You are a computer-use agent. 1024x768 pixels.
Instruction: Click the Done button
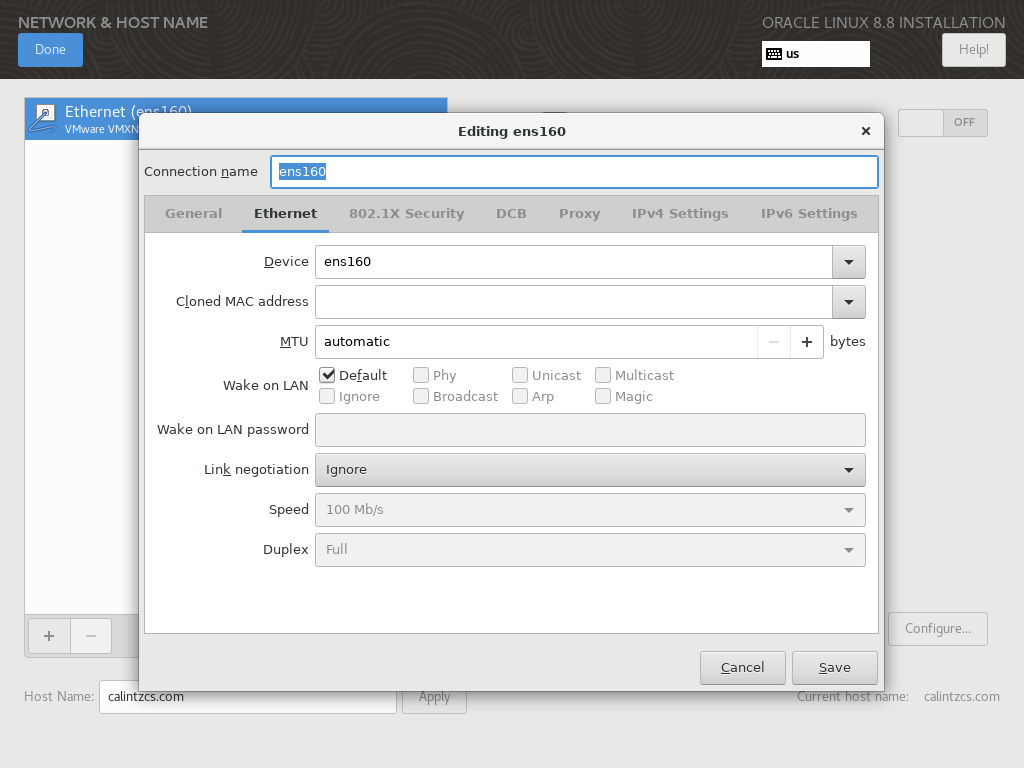coord(50,50)
